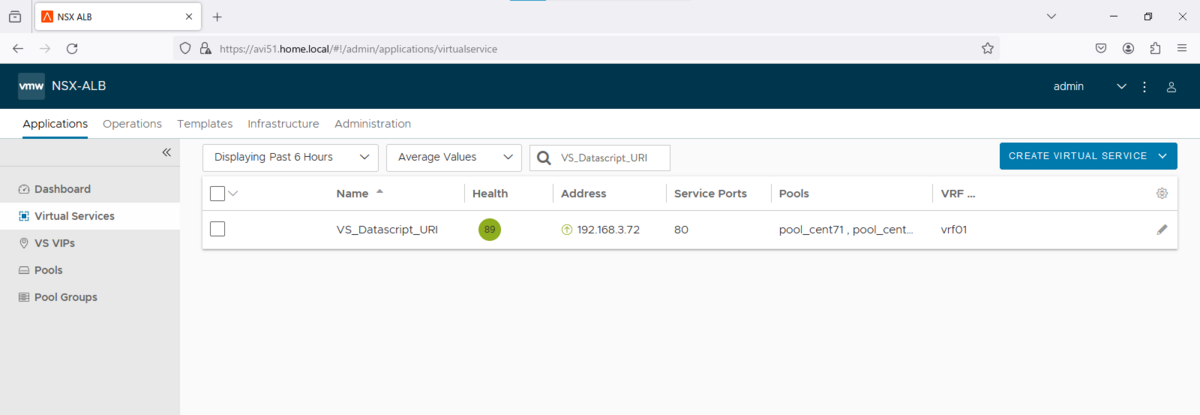Image resolution: width=1200 pixels, height=415 pixels.
Task: Reload the page
Action: tap(72, 48)
